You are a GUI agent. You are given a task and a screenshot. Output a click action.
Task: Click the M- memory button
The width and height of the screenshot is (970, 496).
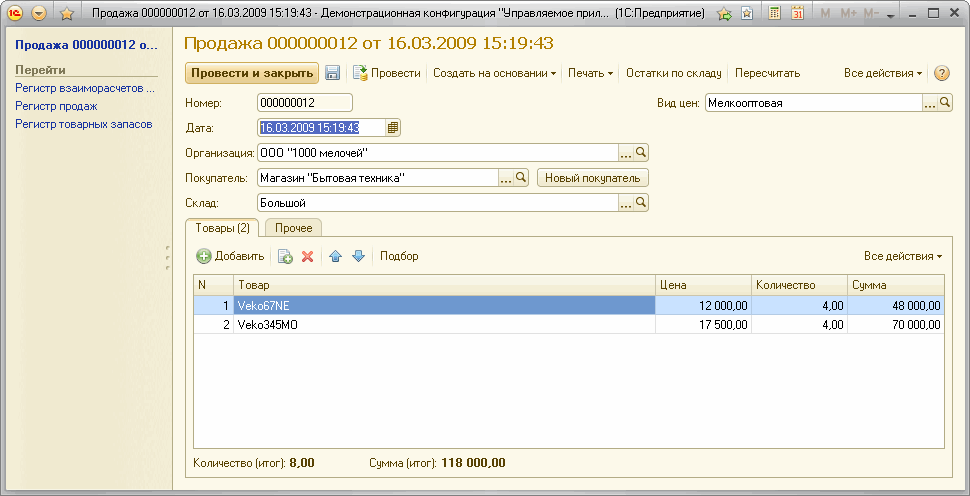coord(872,13)
